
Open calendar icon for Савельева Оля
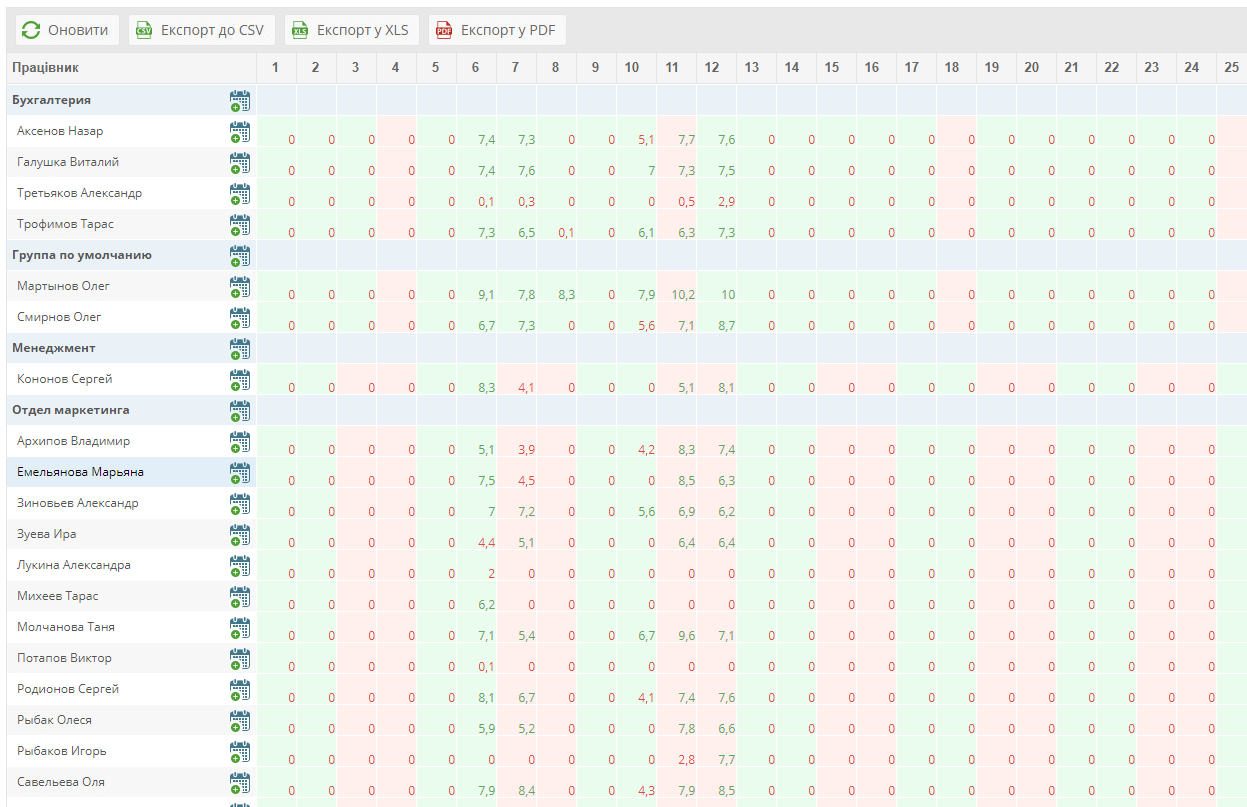[240, 783]
